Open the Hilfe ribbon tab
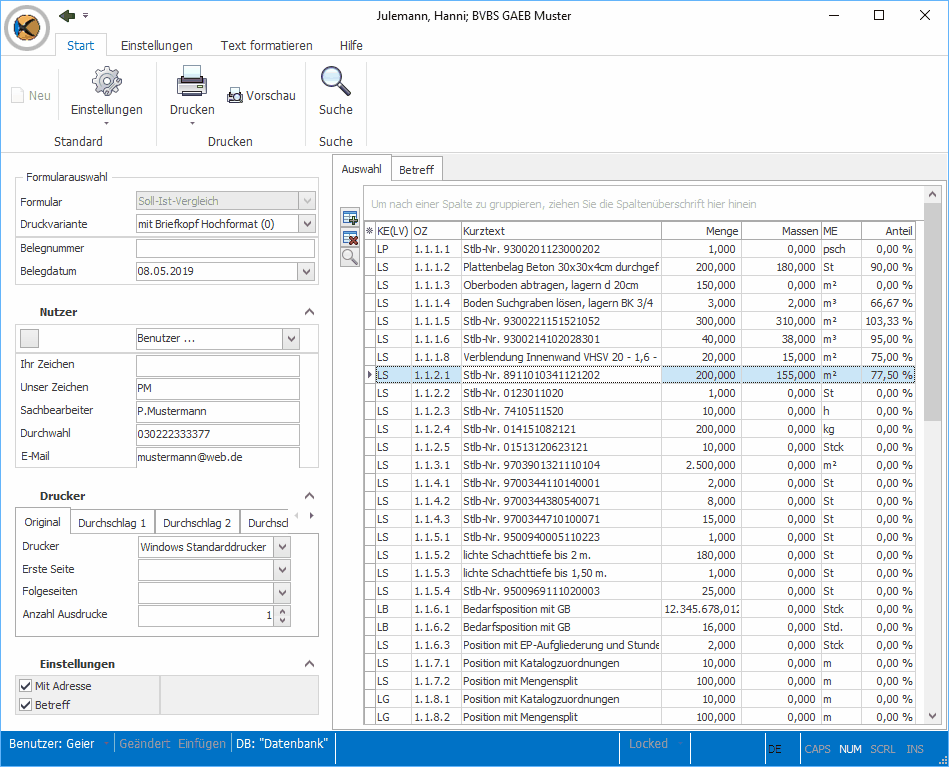Image resolution: width=949 pixels, height=767 pixels. [351, 45]
